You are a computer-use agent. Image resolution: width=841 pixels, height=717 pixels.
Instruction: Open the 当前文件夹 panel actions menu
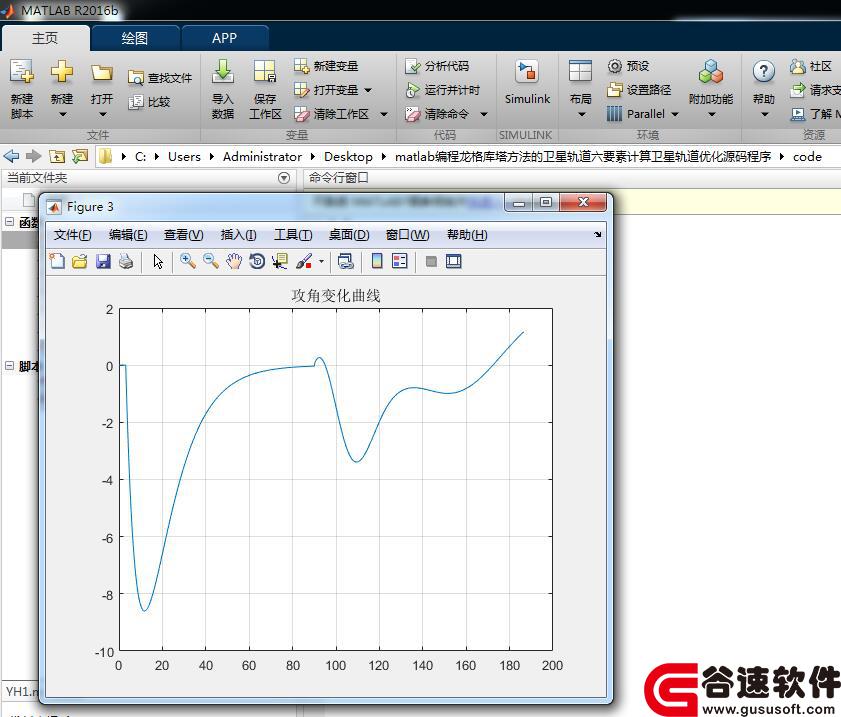click(x=284, y=178)
